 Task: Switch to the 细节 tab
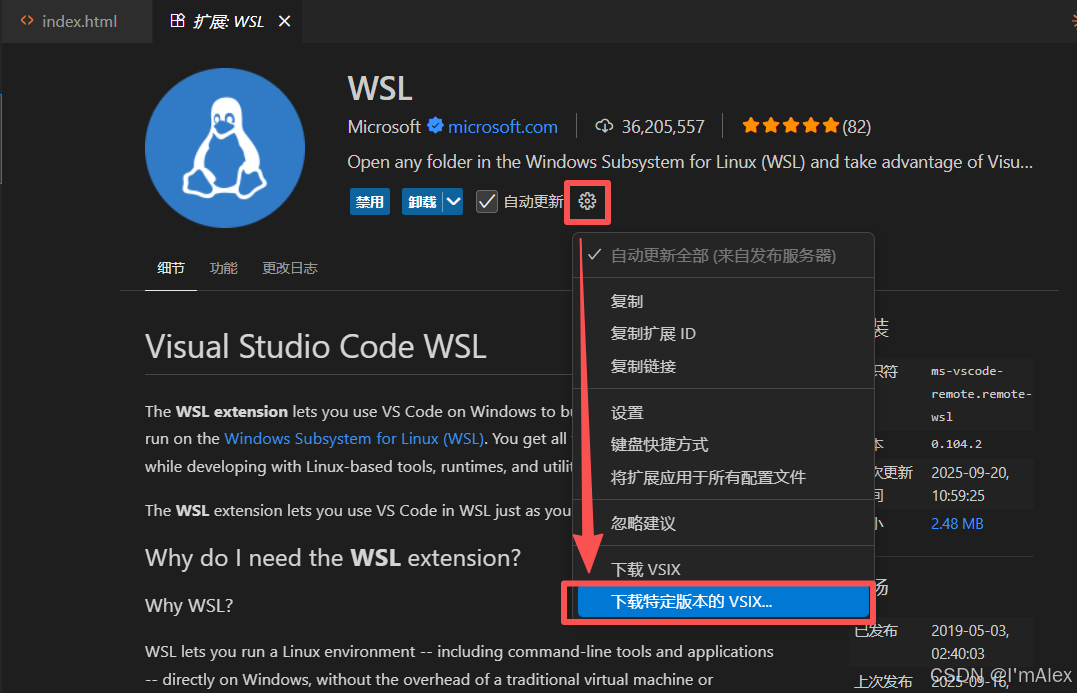pos(171,268)
